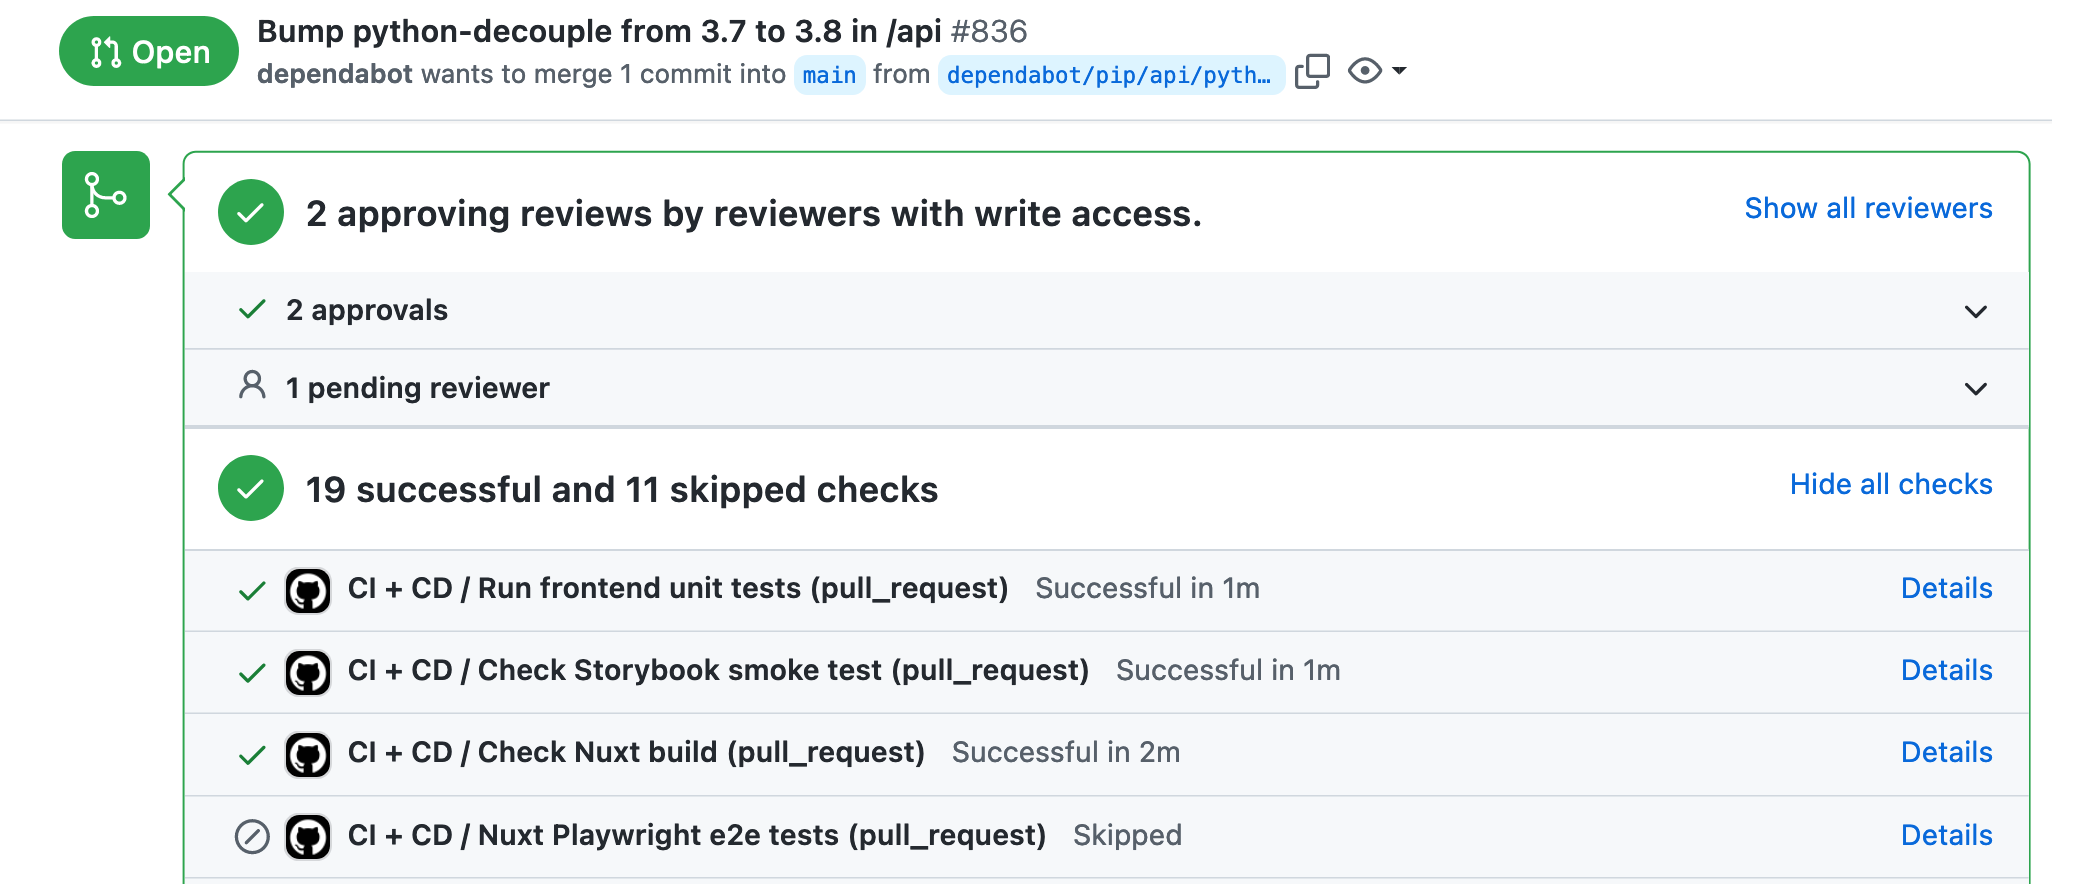This screenshot has width=2073, height=892.
Task: Select the main branch label
Action: click(x=828, y=74)
